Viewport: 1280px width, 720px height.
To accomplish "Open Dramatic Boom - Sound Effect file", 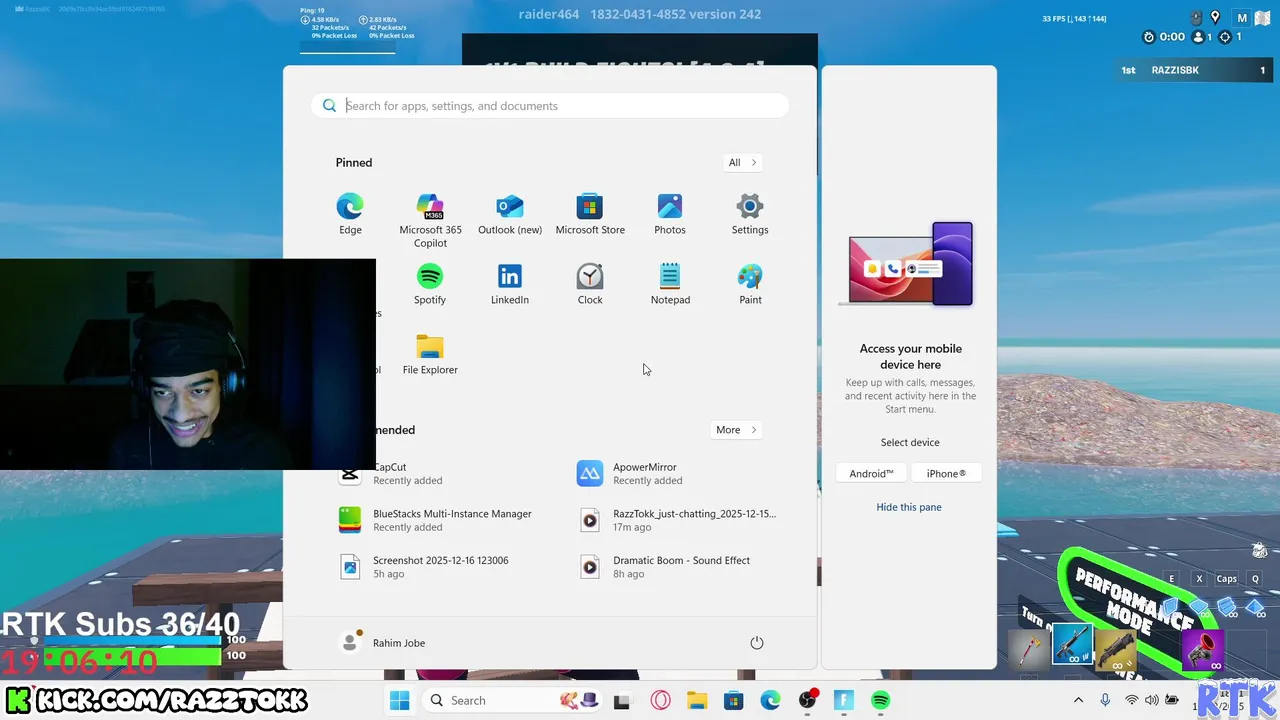I will (x=680, y=567).
